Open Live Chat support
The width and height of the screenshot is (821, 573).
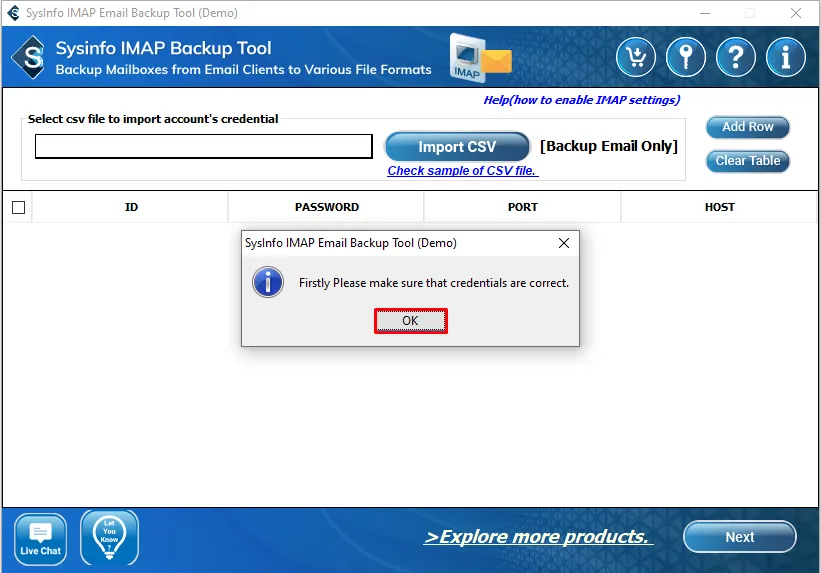click(x=41, y=539)
